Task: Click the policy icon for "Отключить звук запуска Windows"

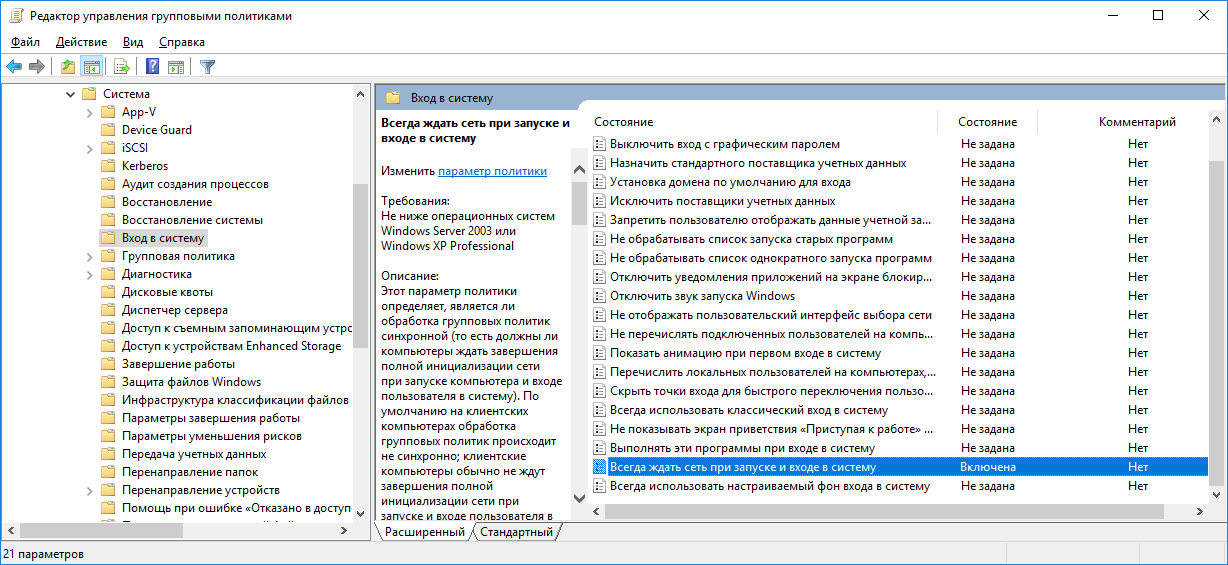Action: click(x=600, y=296)
